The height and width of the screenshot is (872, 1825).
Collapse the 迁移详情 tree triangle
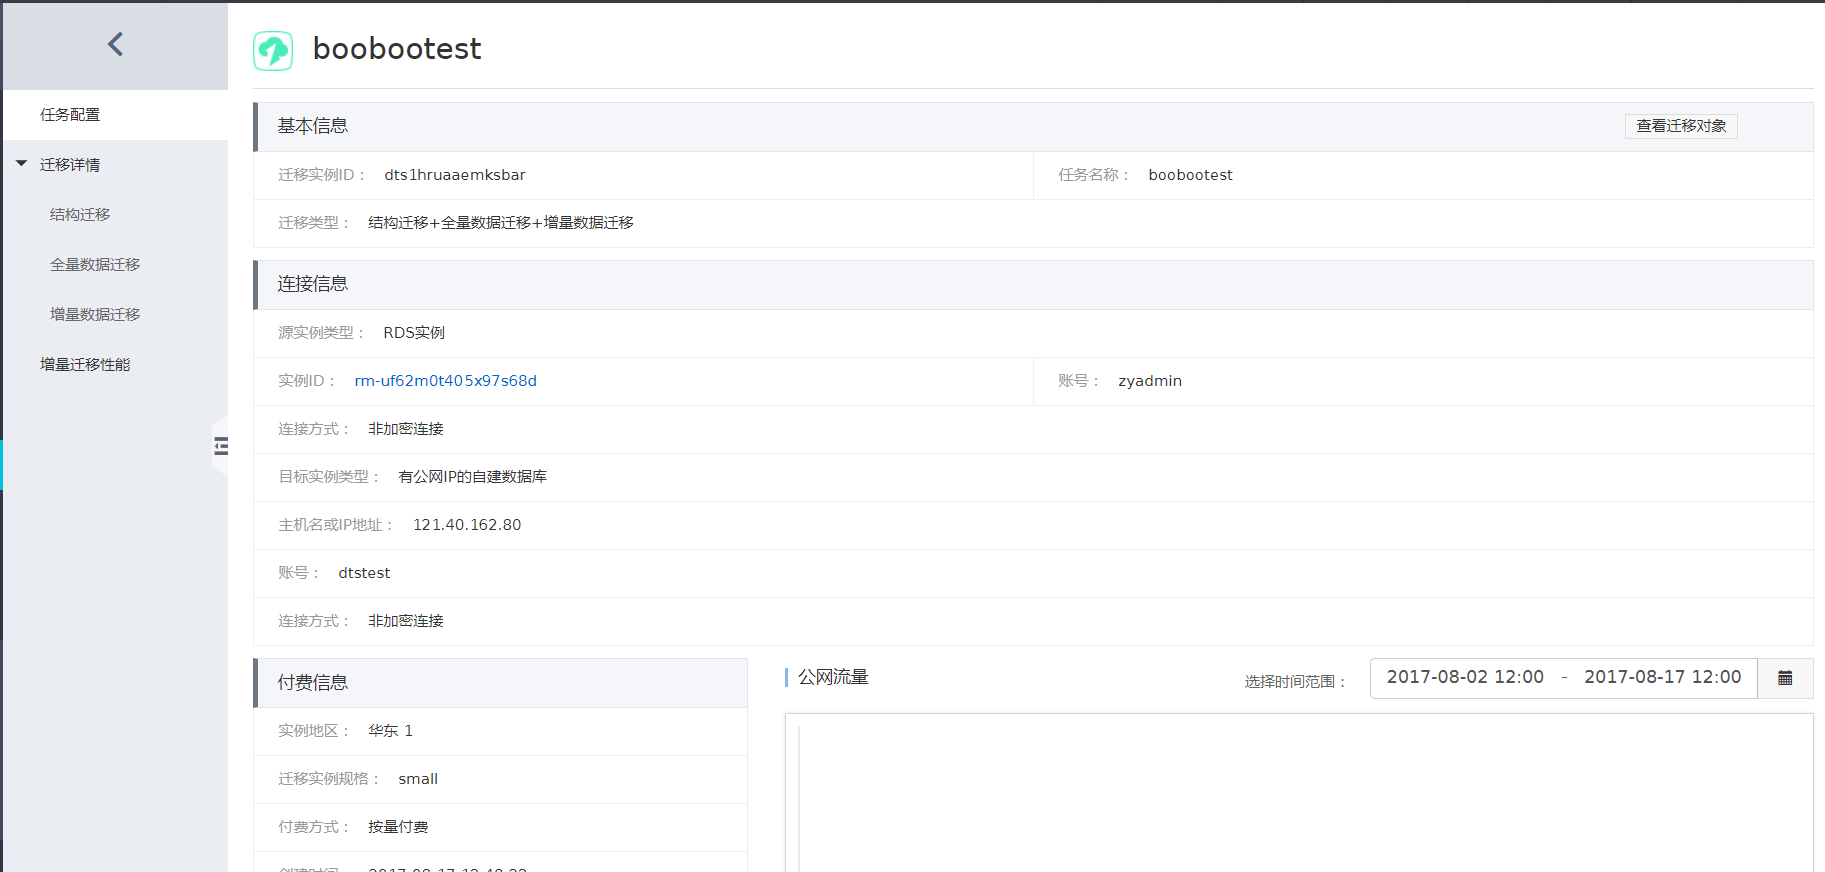21,164
